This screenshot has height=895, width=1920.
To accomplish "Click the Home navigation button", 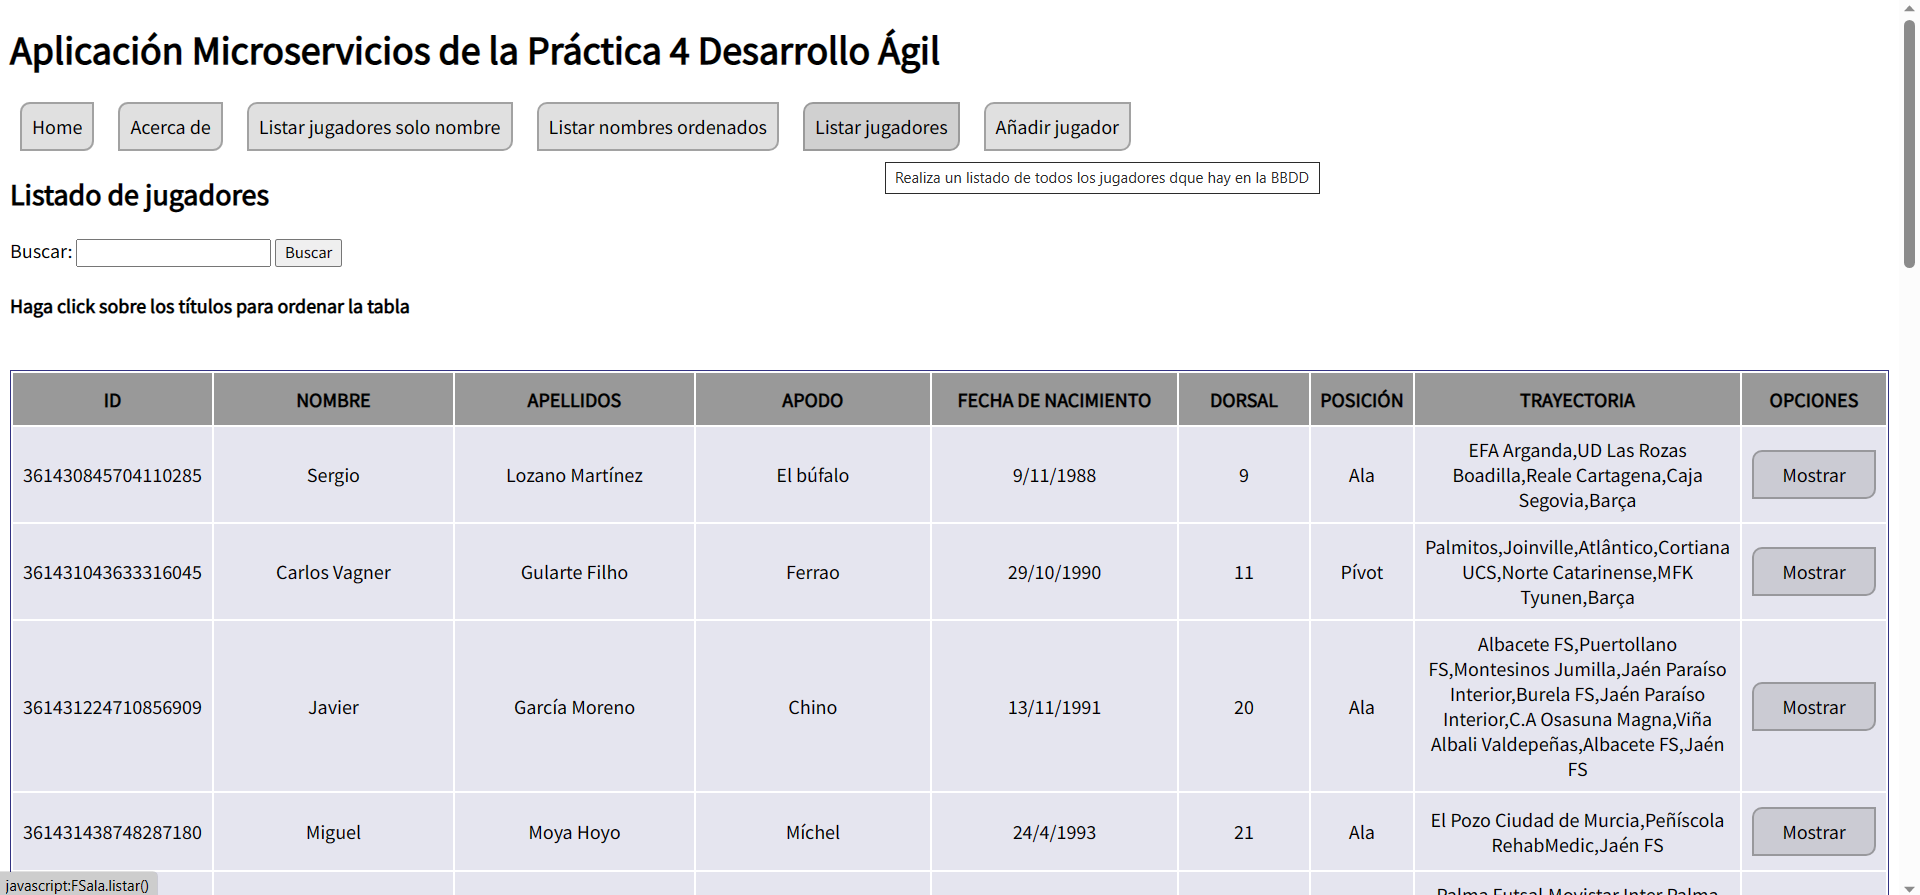I will click(x=56, y=127).
